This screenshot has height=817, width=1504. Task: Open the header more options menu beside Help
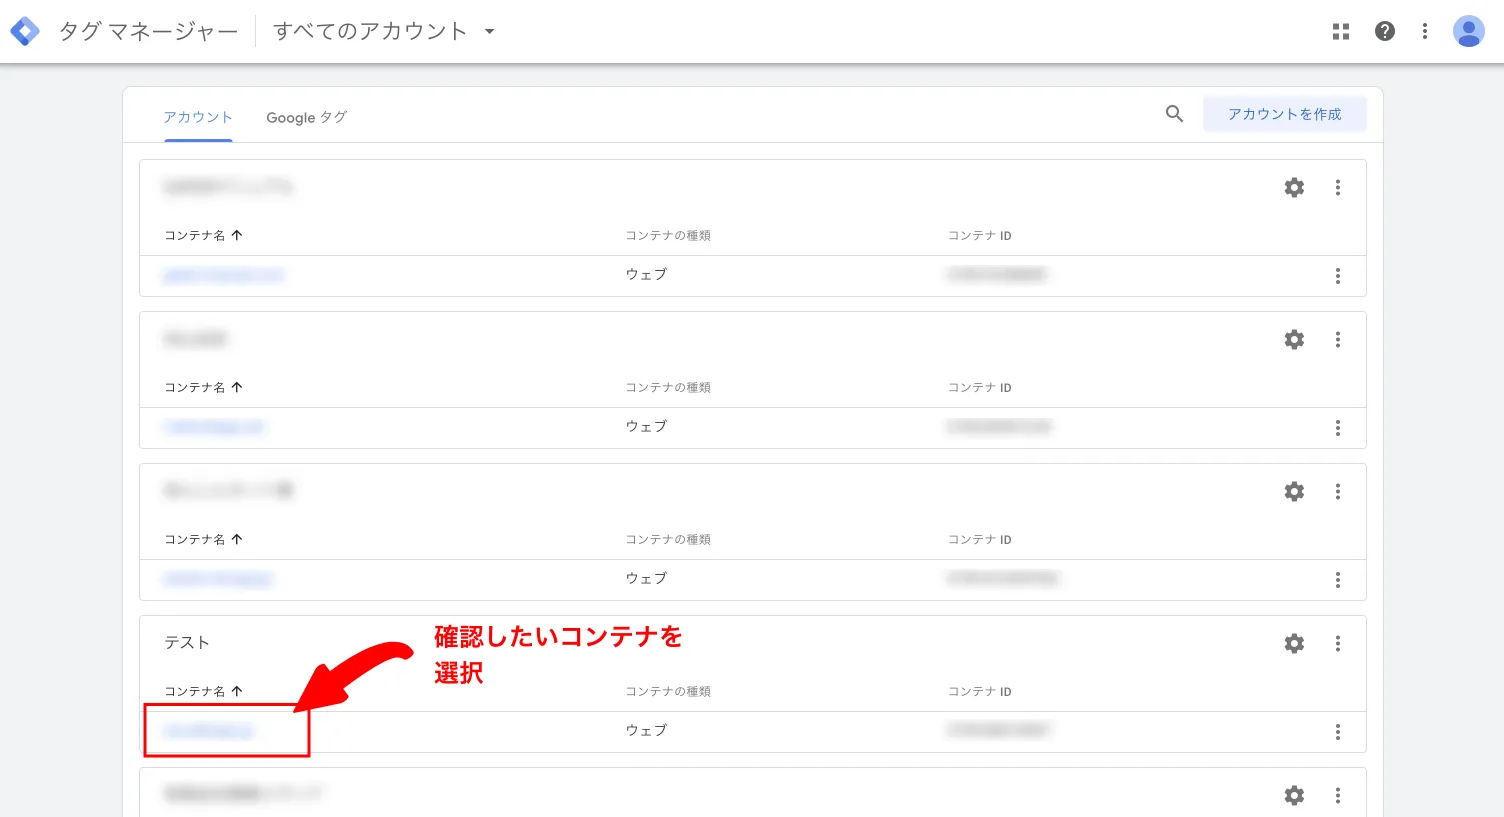1425,31
